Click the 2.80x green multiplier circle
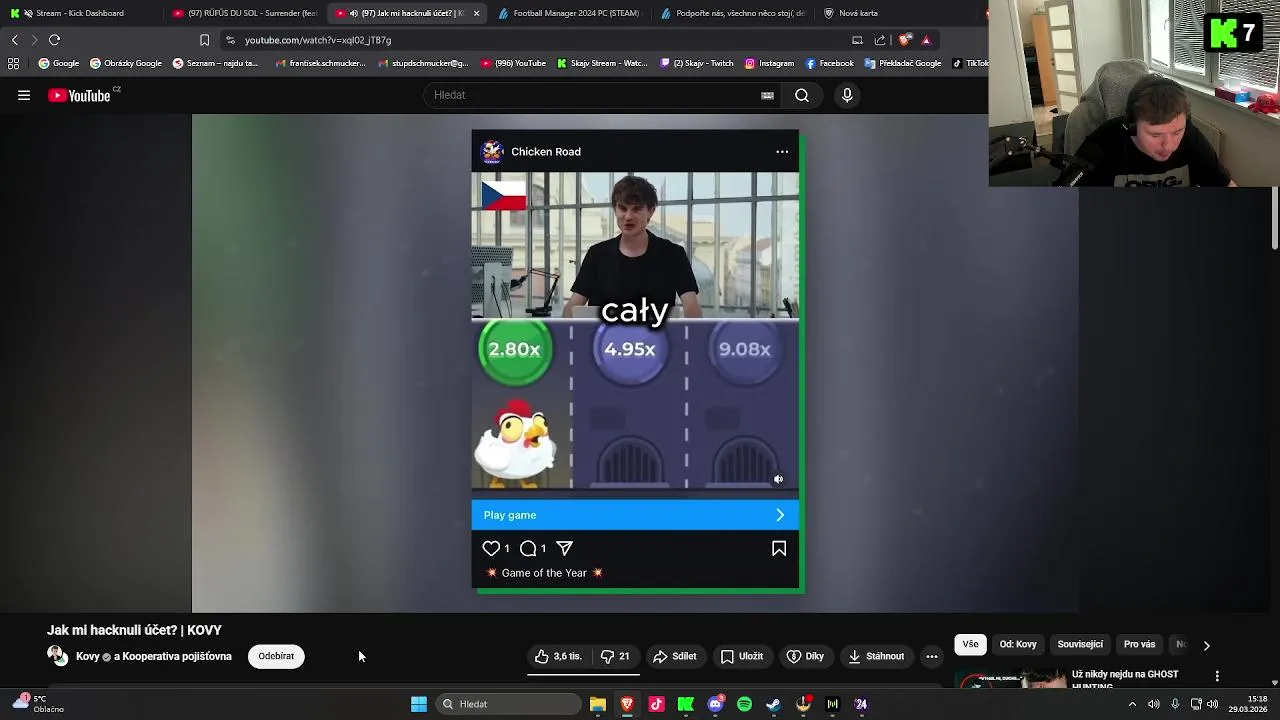This screenshot has height=720, width=1280. (x=515, y=349)
